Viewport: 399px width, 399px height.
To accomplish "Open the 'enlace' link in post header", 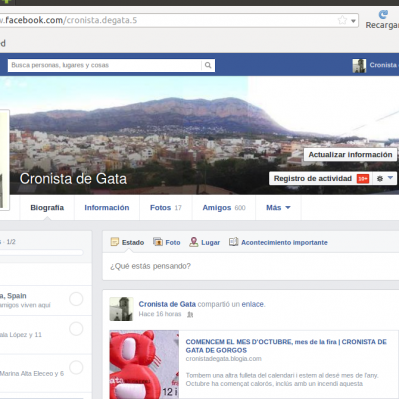I will (x=253, y=304).
